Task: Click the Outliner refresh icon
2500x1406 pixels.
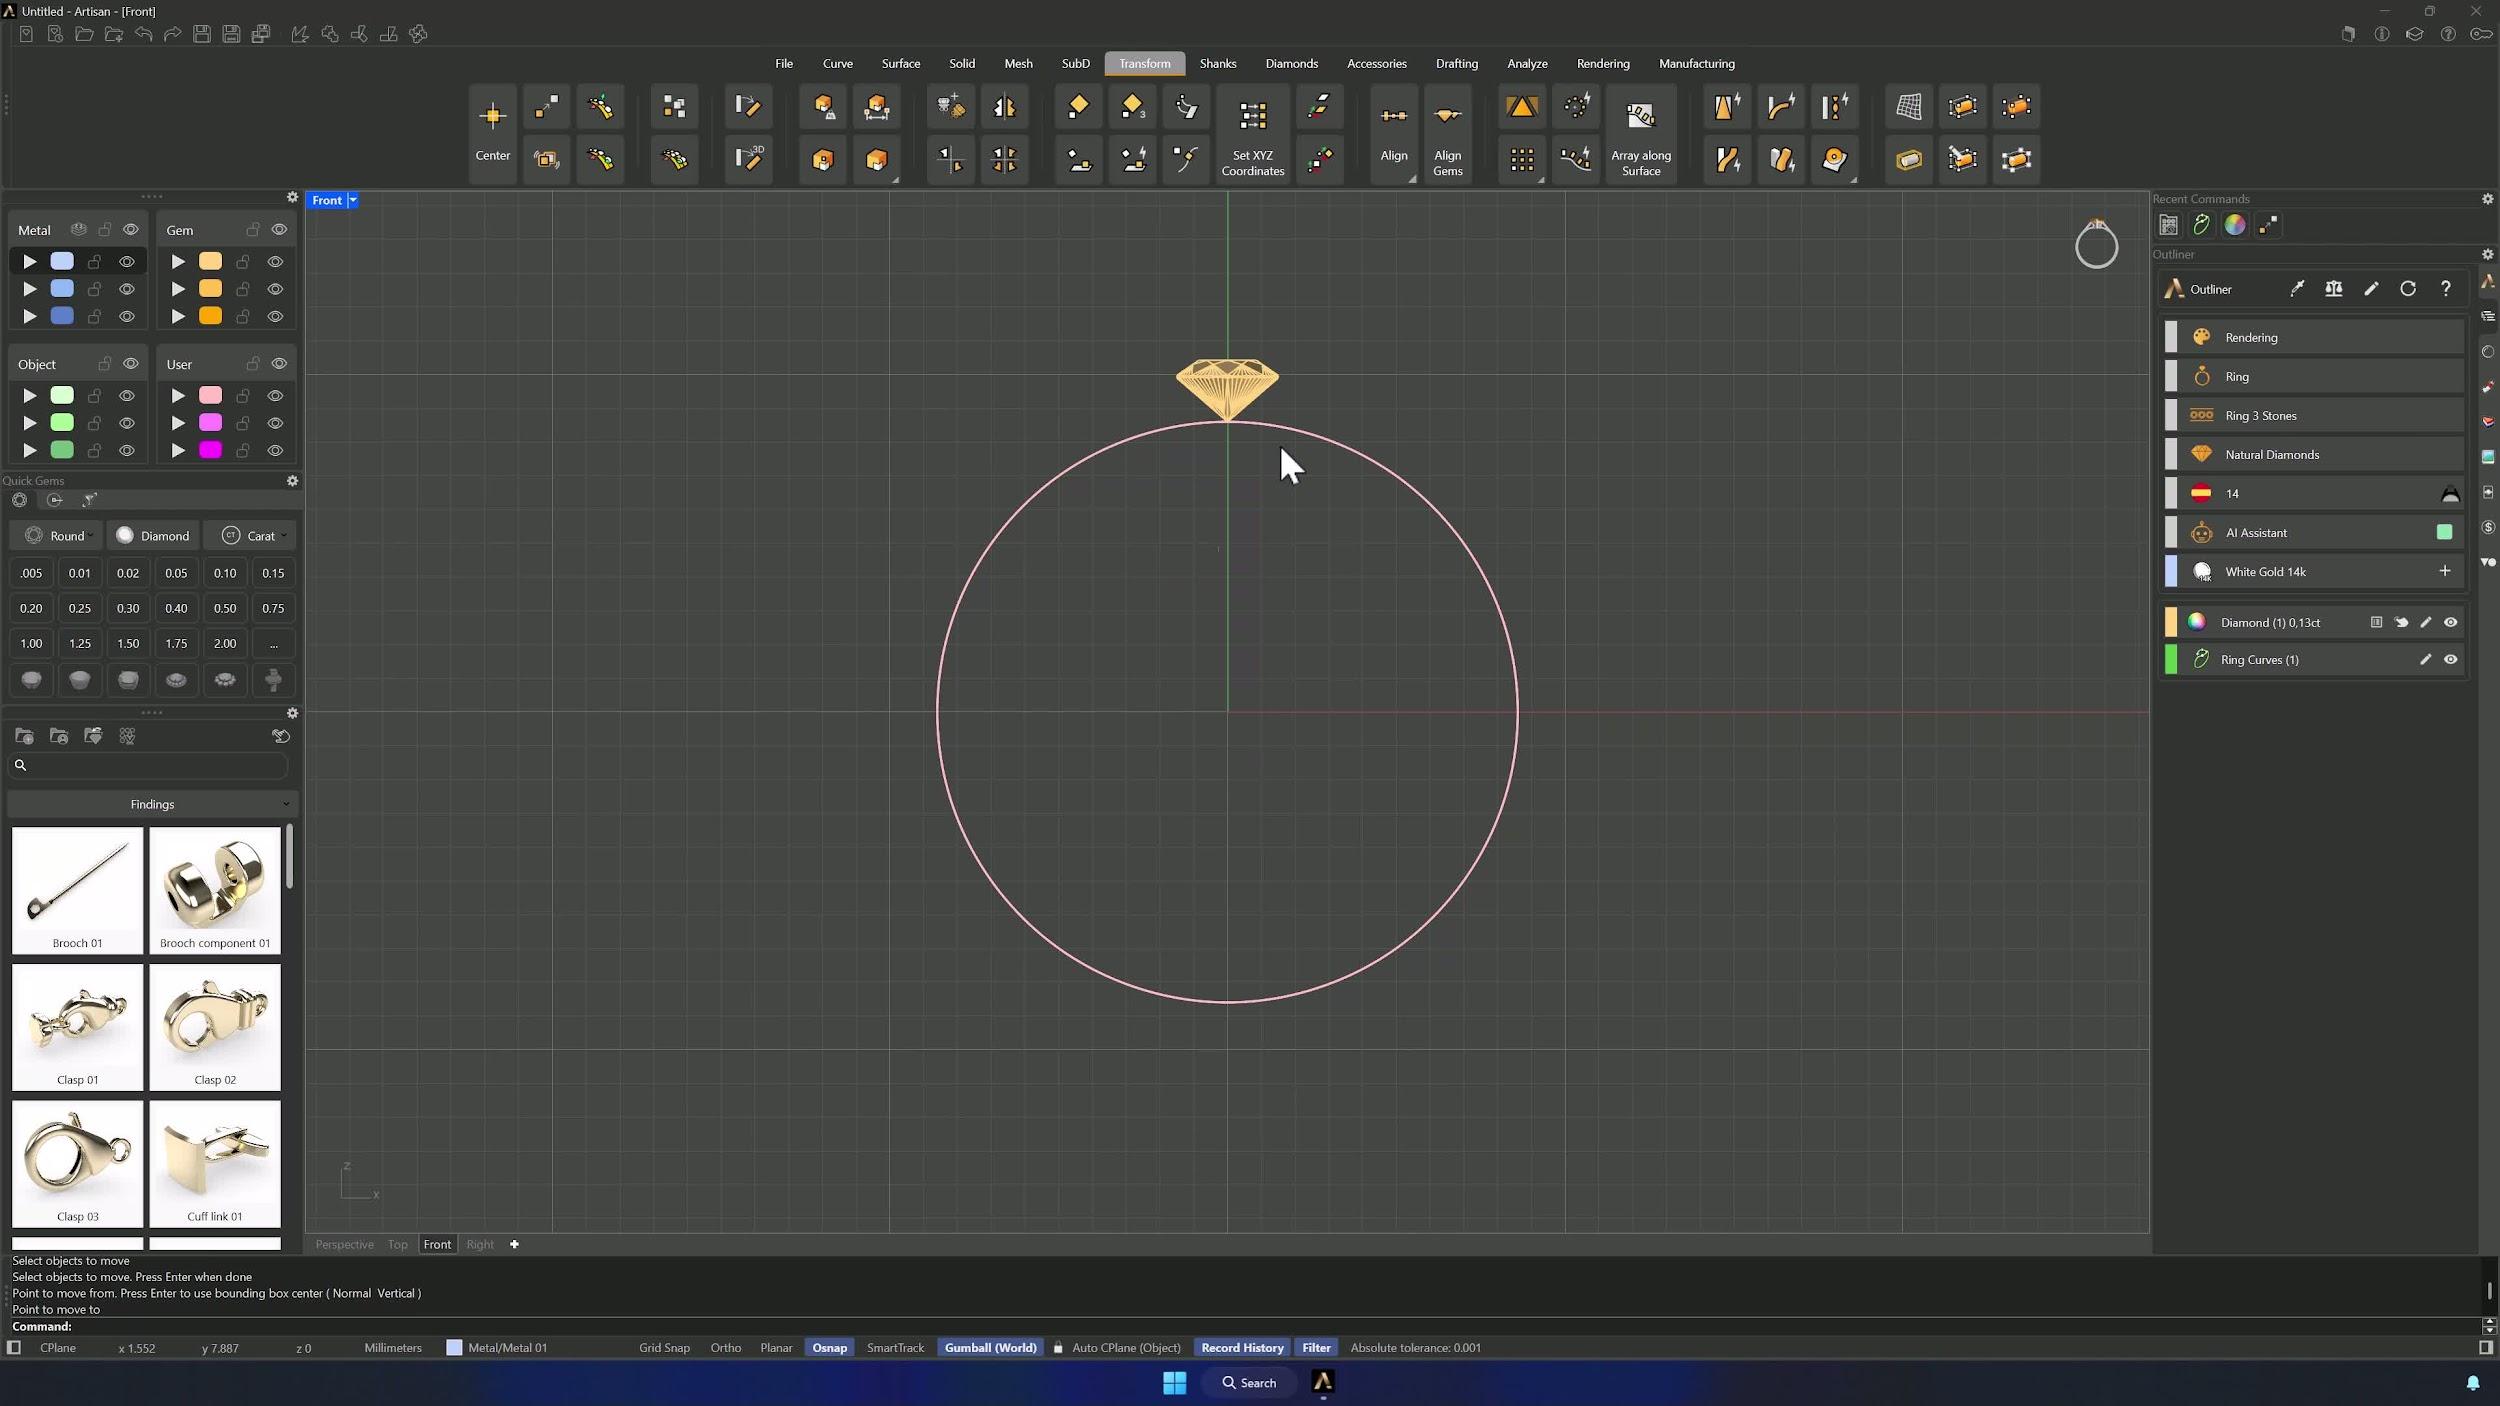Action: [x=2408, y=289]
